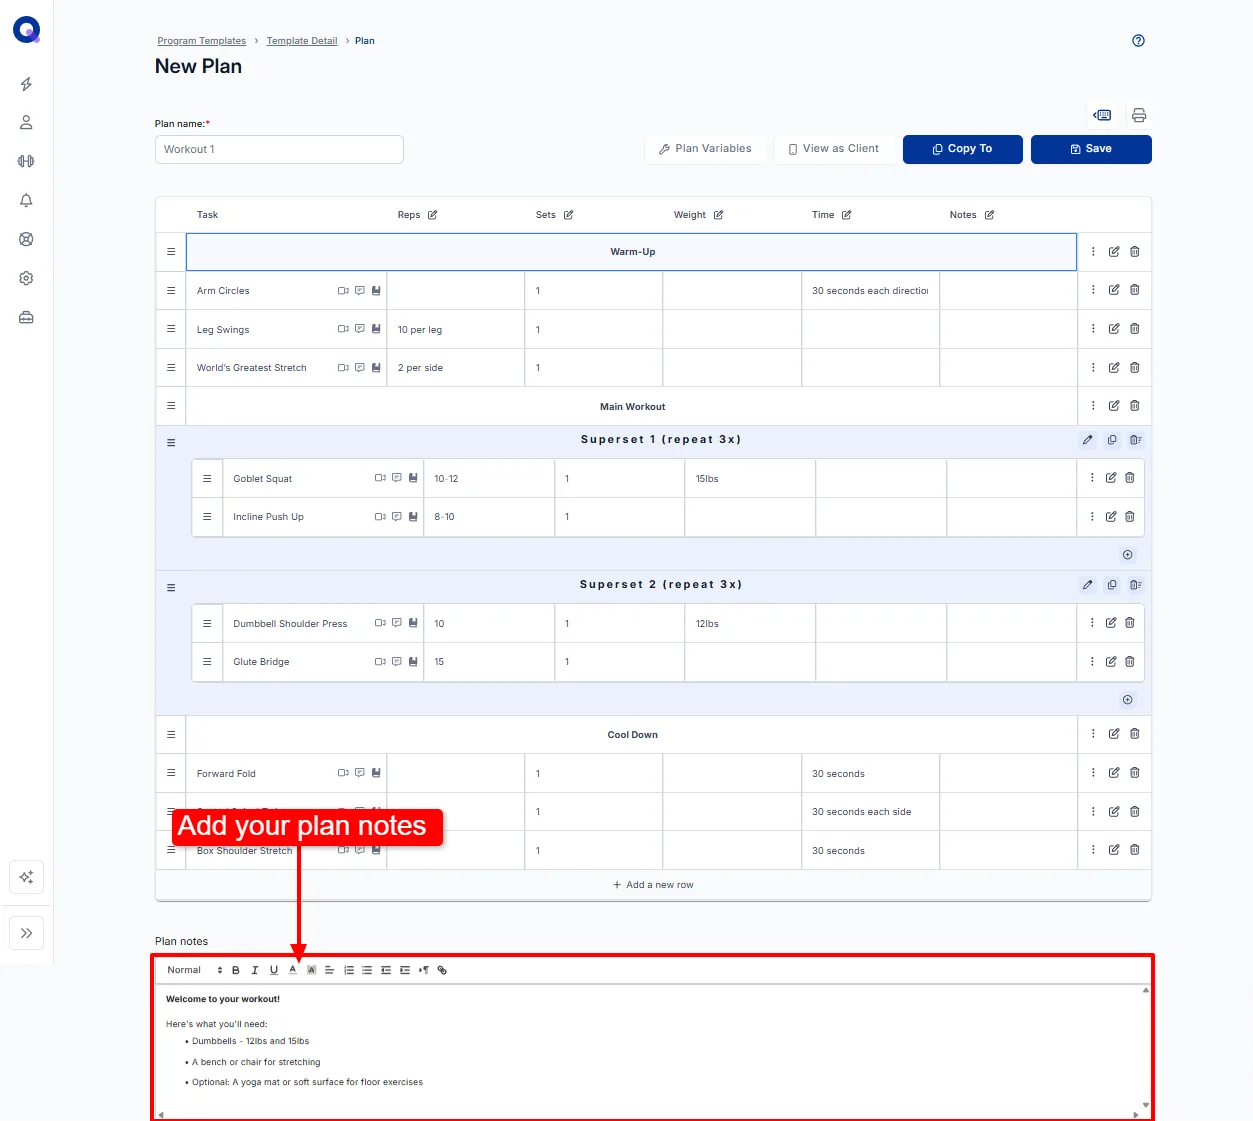Open notifications bell in sidebar
1253x1121 pixels.
[x=26, y=200]
